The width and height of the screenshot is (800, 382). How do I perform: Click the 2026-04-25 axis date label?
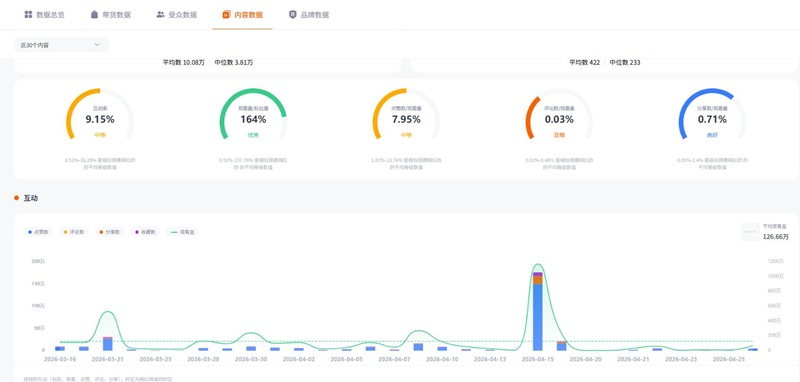click(729, 359)
